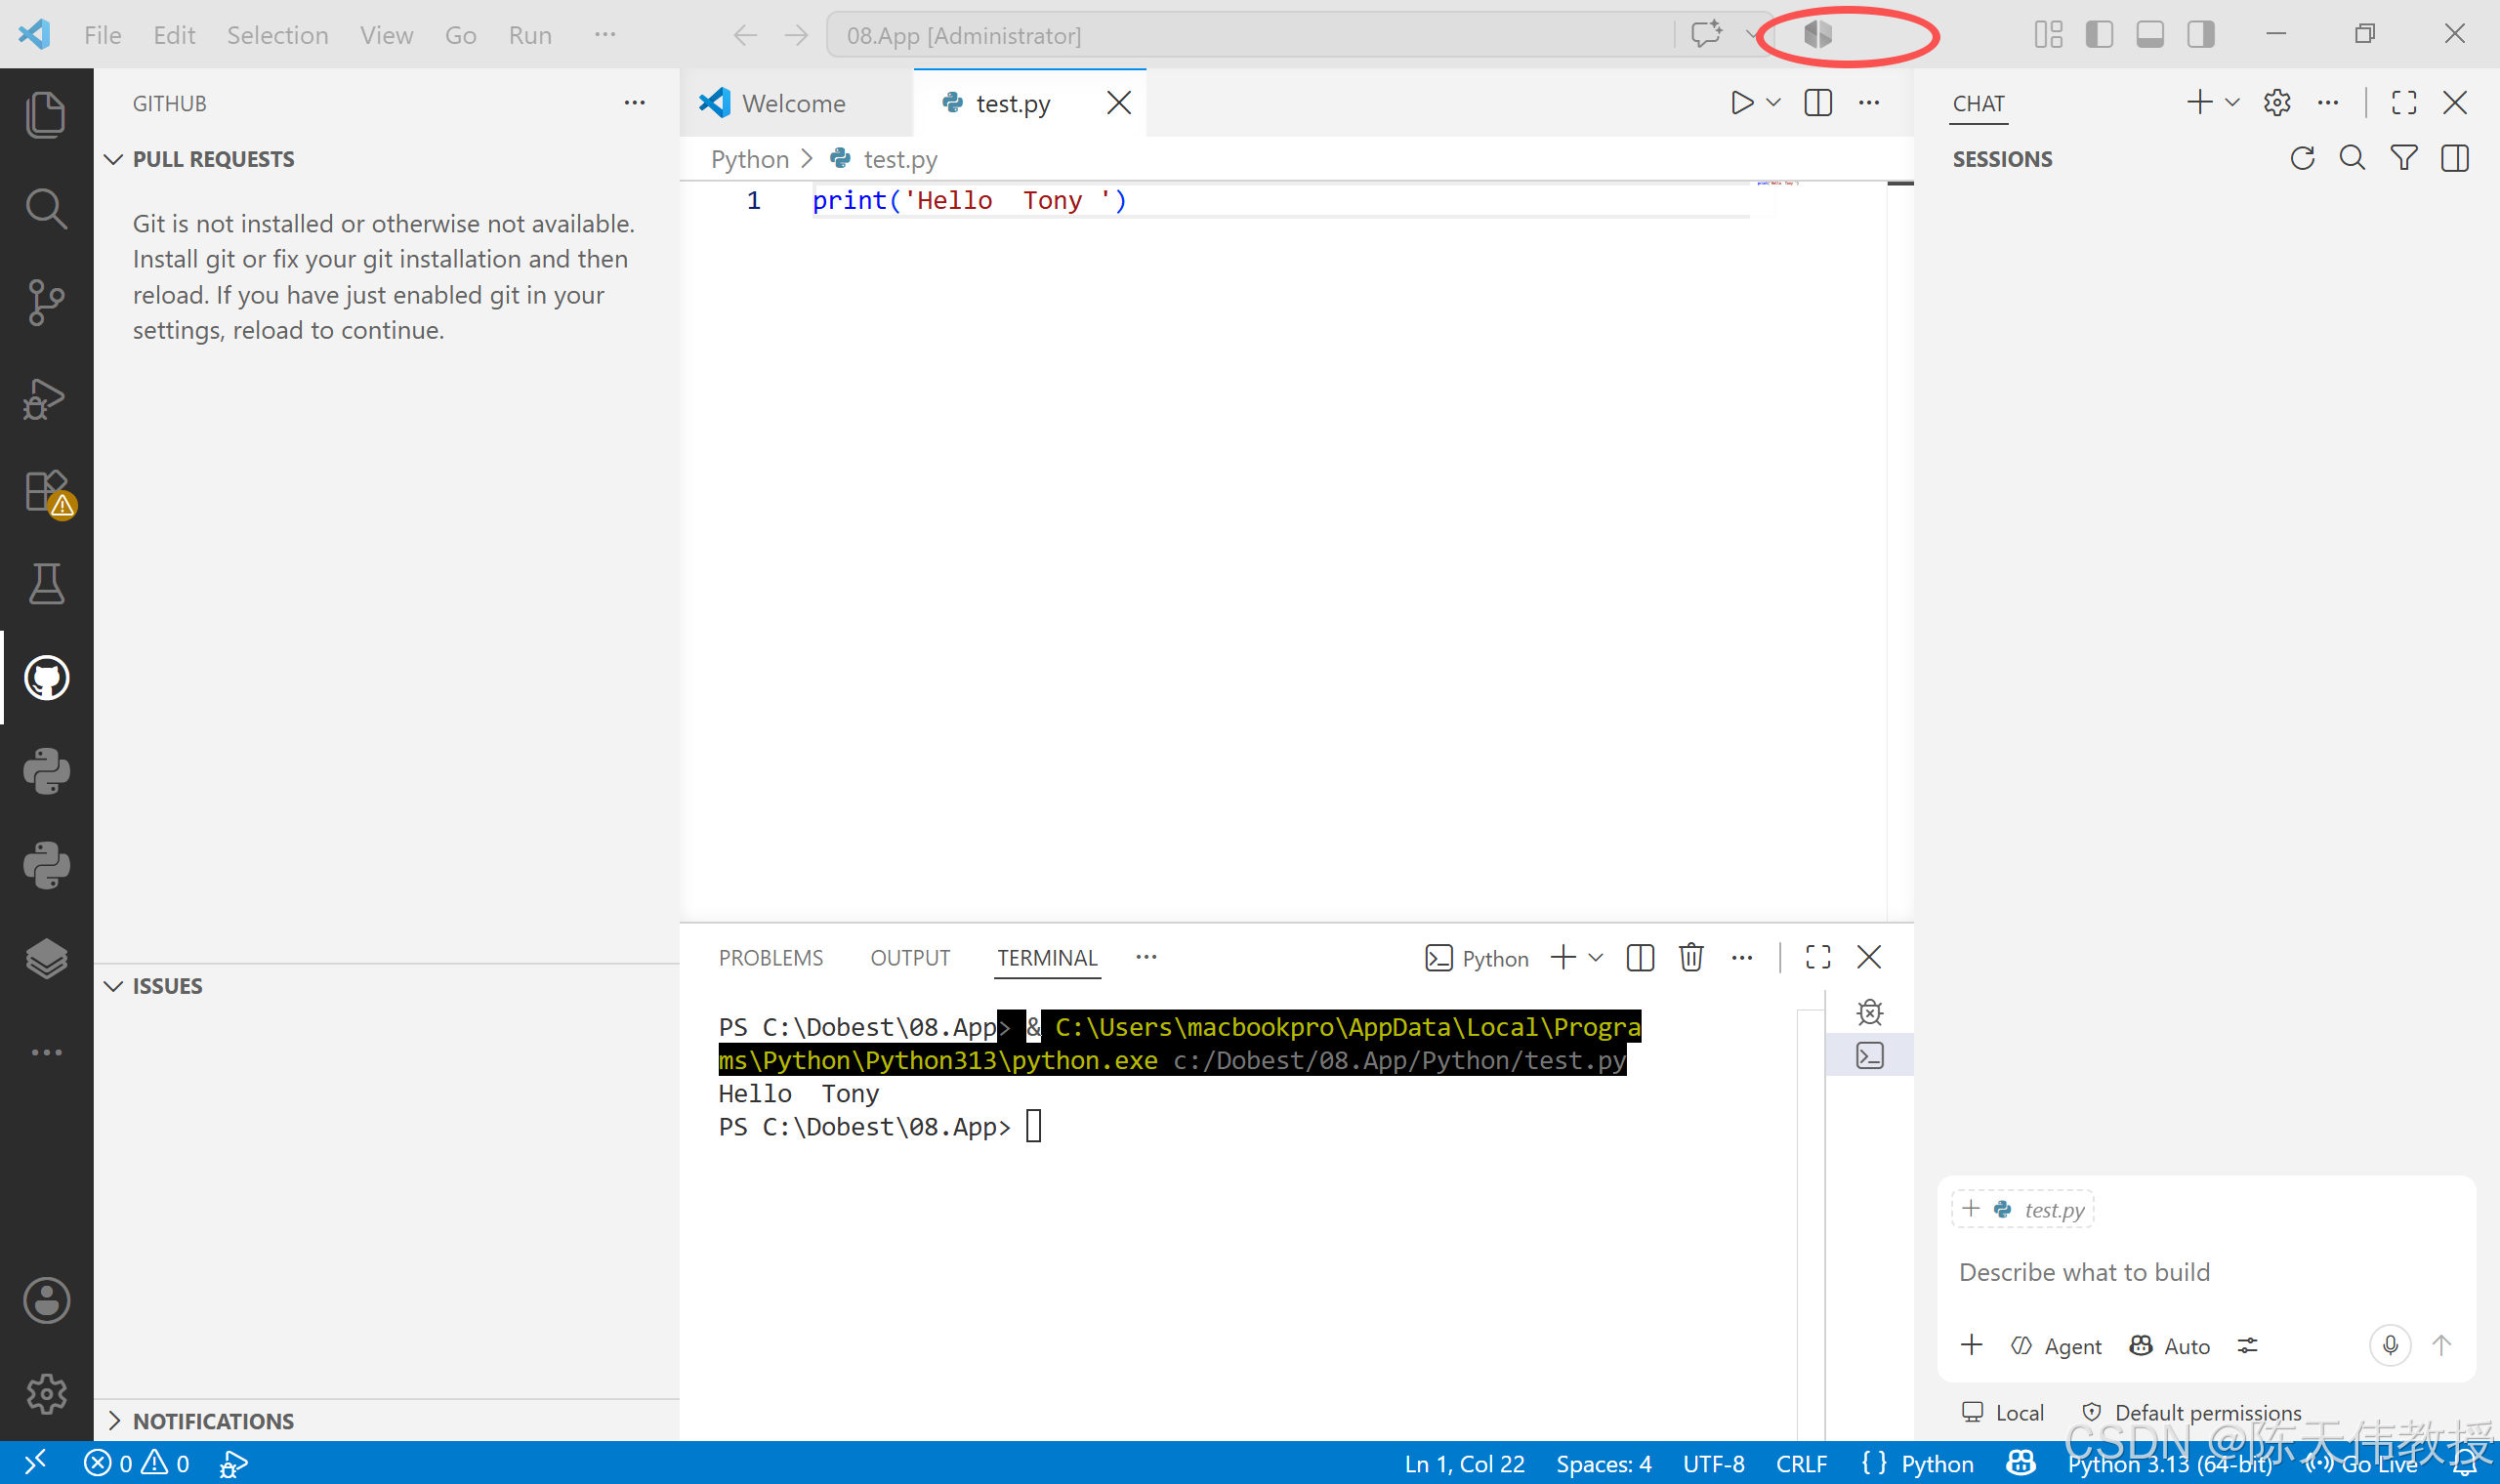This screenshot has width=2500, height=1484.
Task: Configure tools in chat input
Action: click(2247, 1346)
